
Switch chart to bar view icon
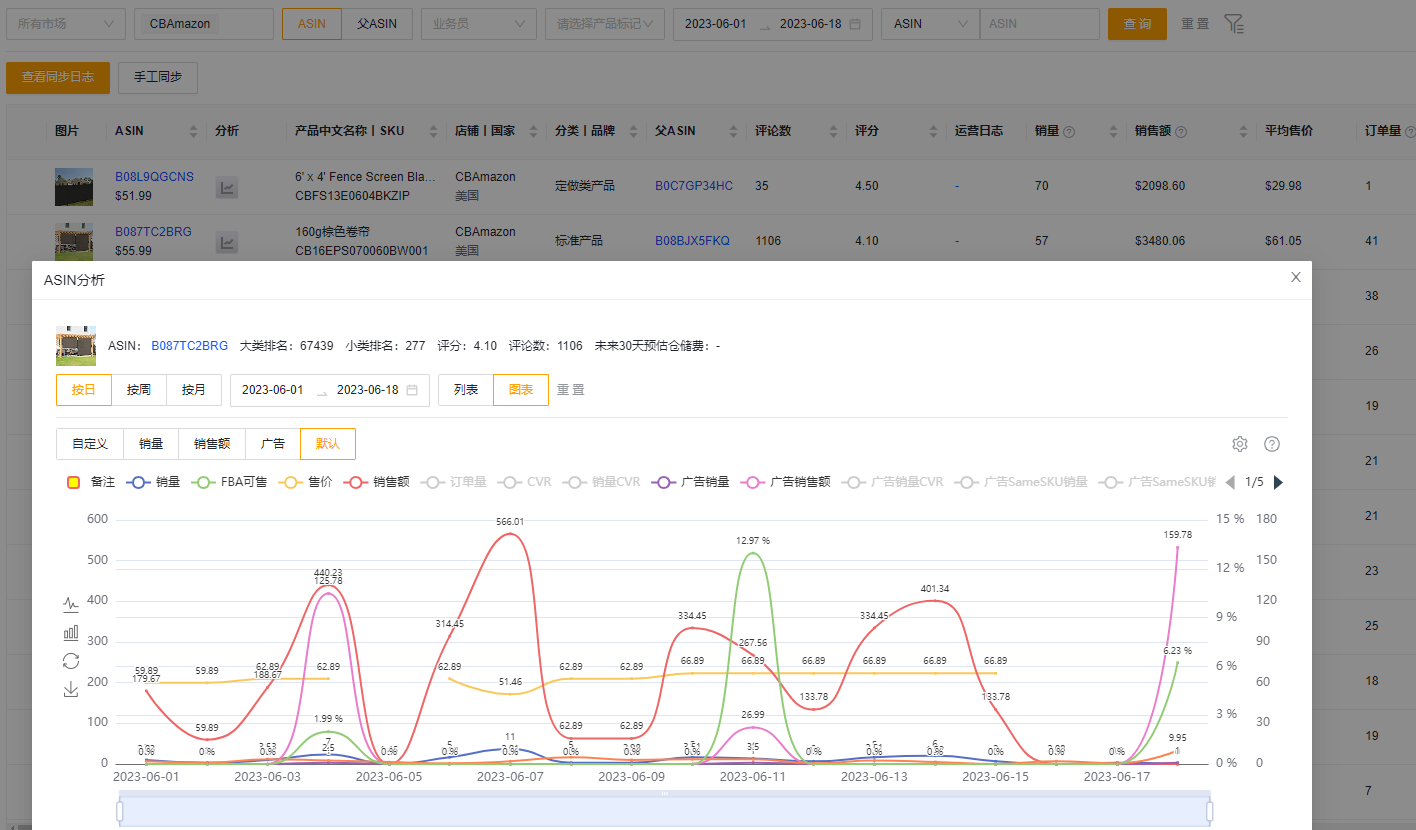point(71,632)
